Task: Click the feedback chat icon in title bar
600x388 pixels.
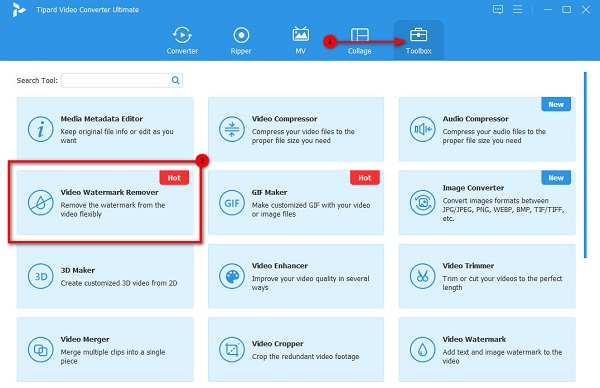Action: click(x=498, y=9)
